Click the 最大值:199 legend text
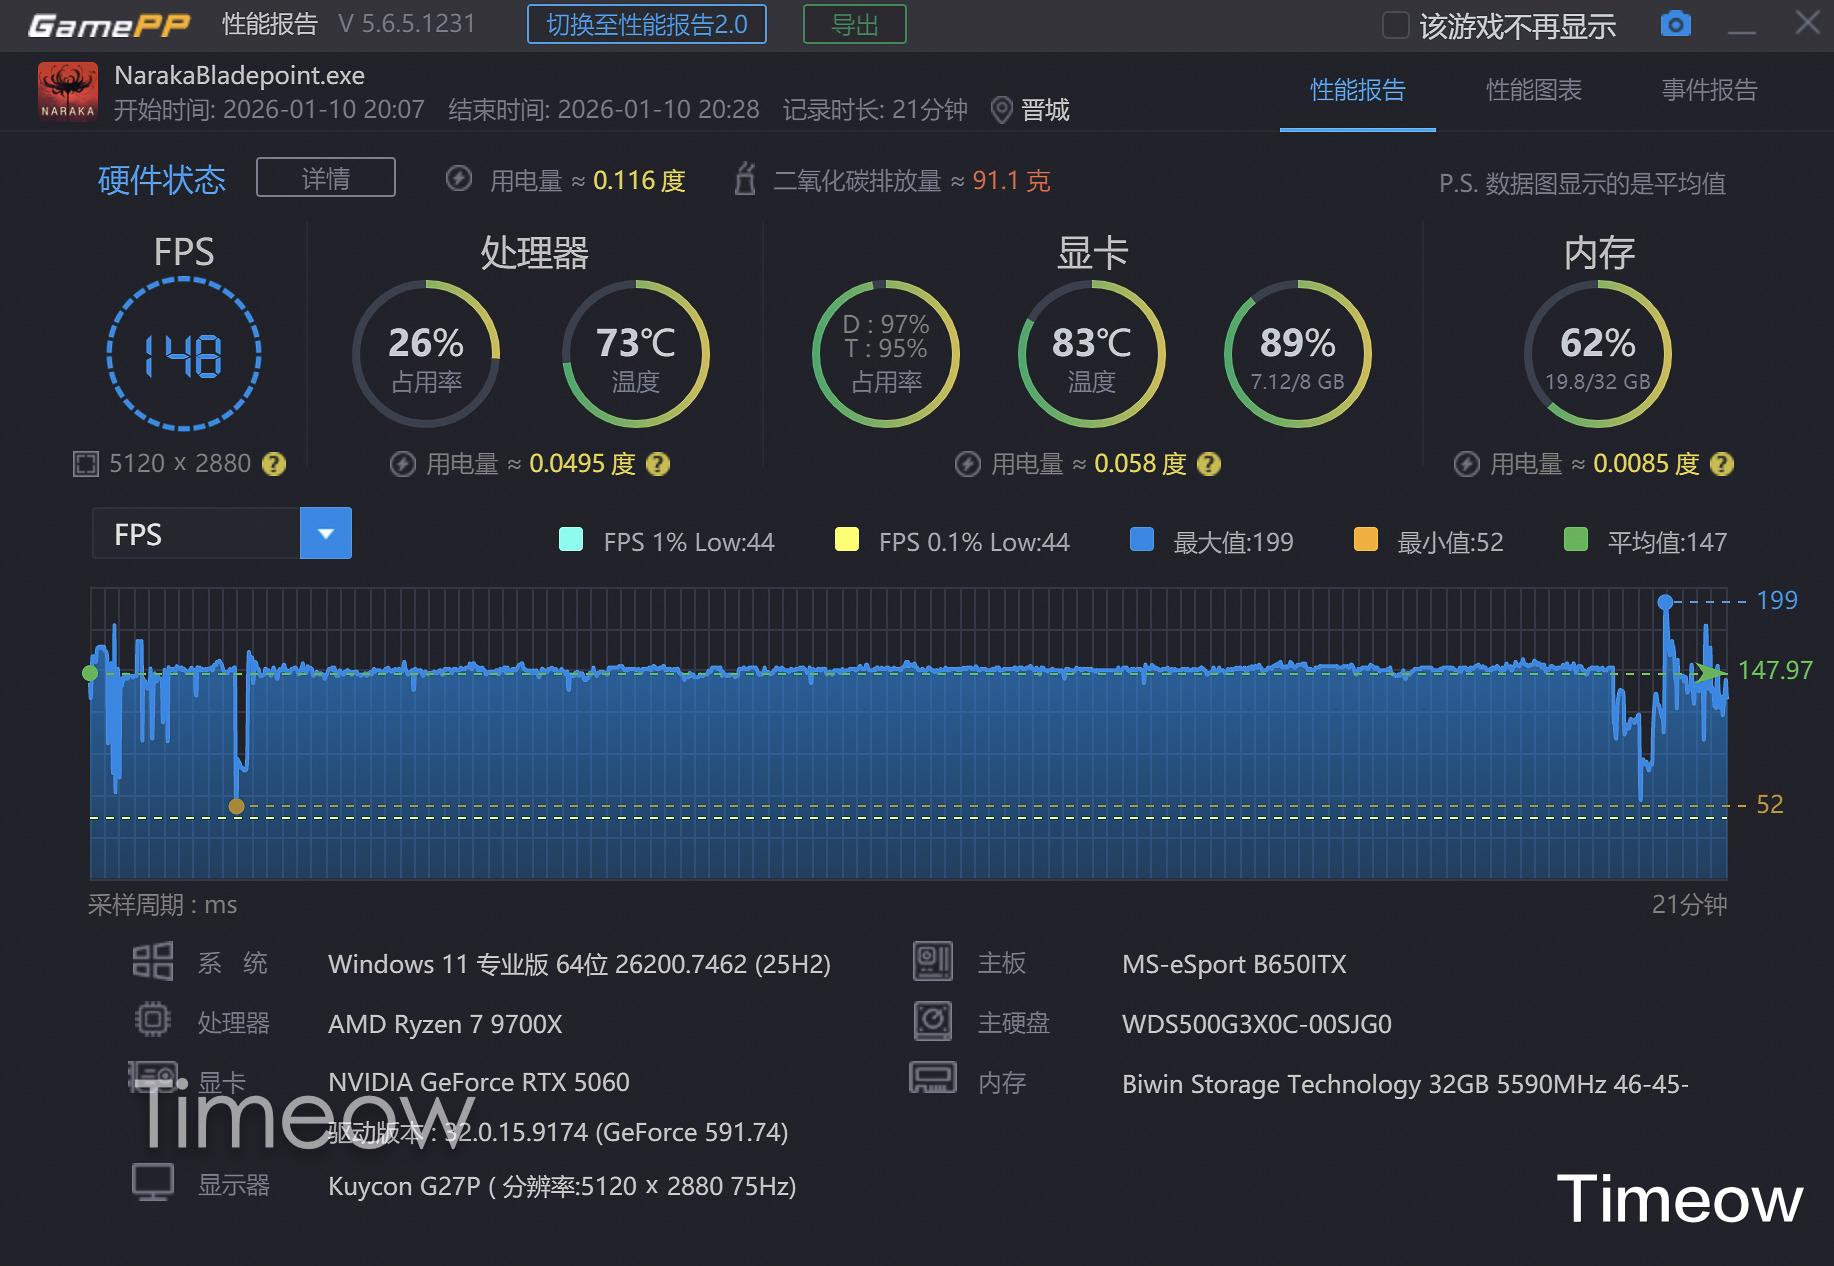Image resolution: width=1834 pixels, height=1266 pixels. point(1233,542)
